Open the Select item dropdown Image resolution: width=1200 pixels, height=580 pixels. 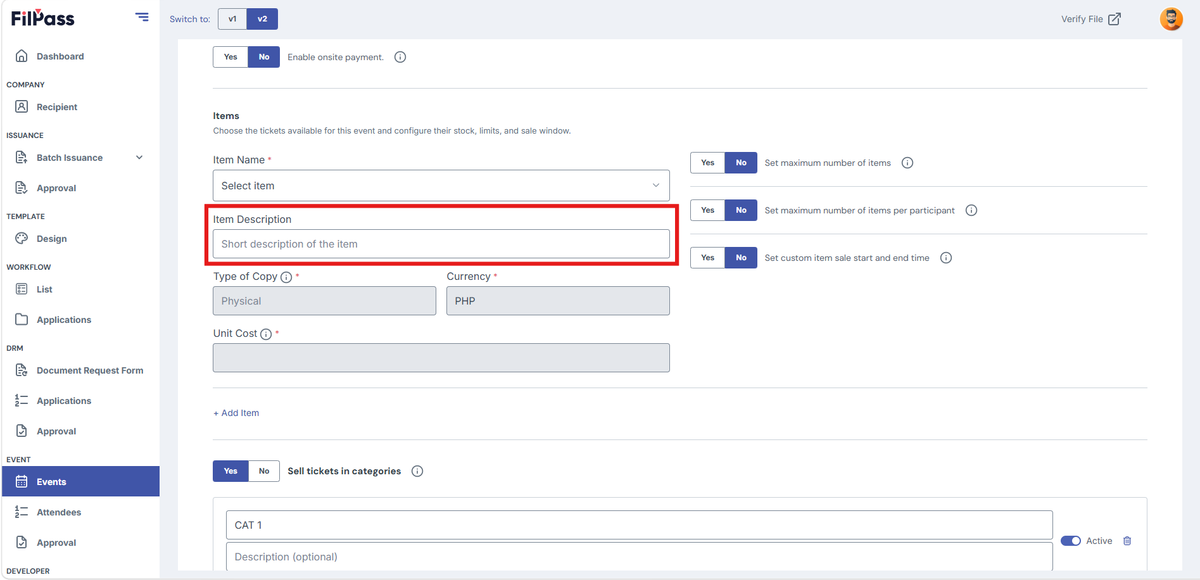[x=441, y=186]
